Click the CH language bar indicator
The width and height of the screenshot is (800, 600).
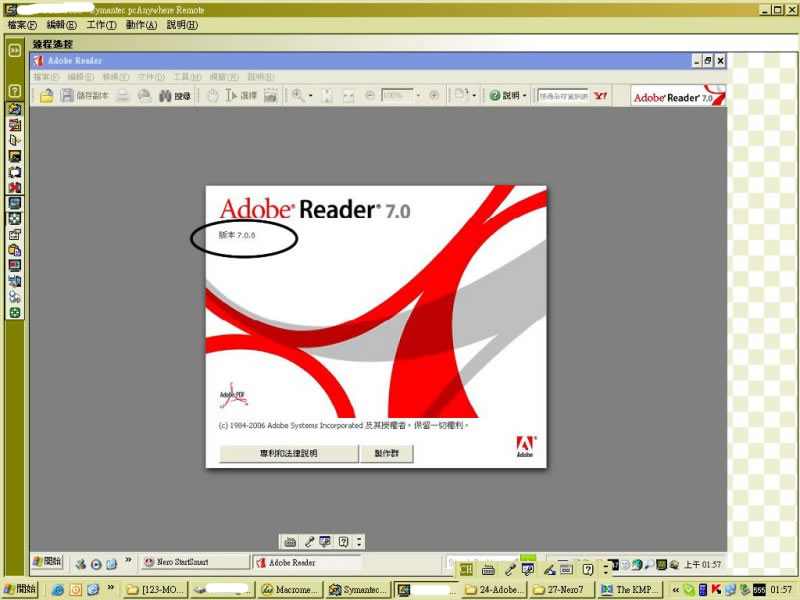click(x=466, y=569)
